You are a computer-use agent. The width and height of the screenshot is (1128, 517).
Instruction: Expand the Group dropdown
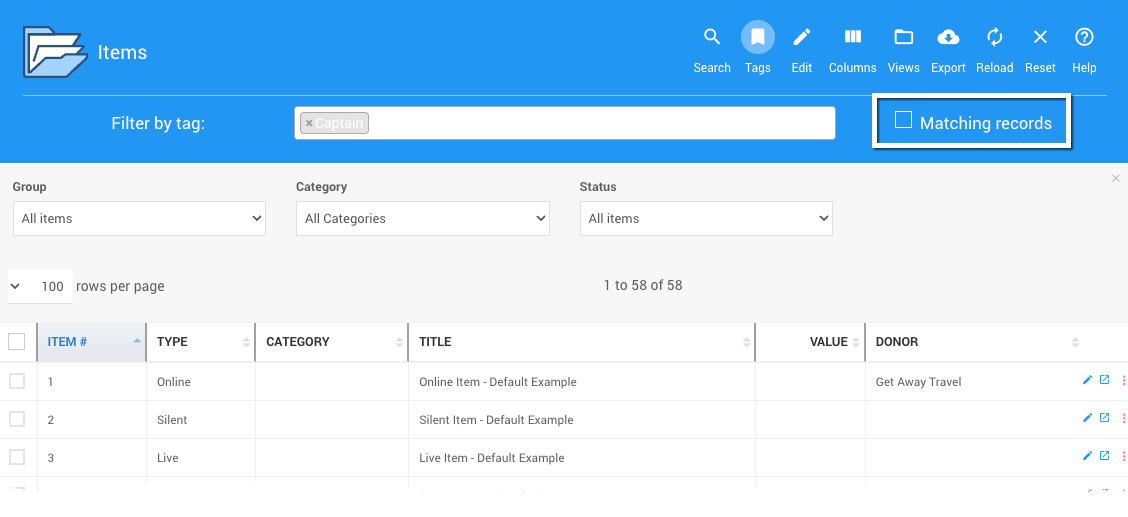coord(139,219)
